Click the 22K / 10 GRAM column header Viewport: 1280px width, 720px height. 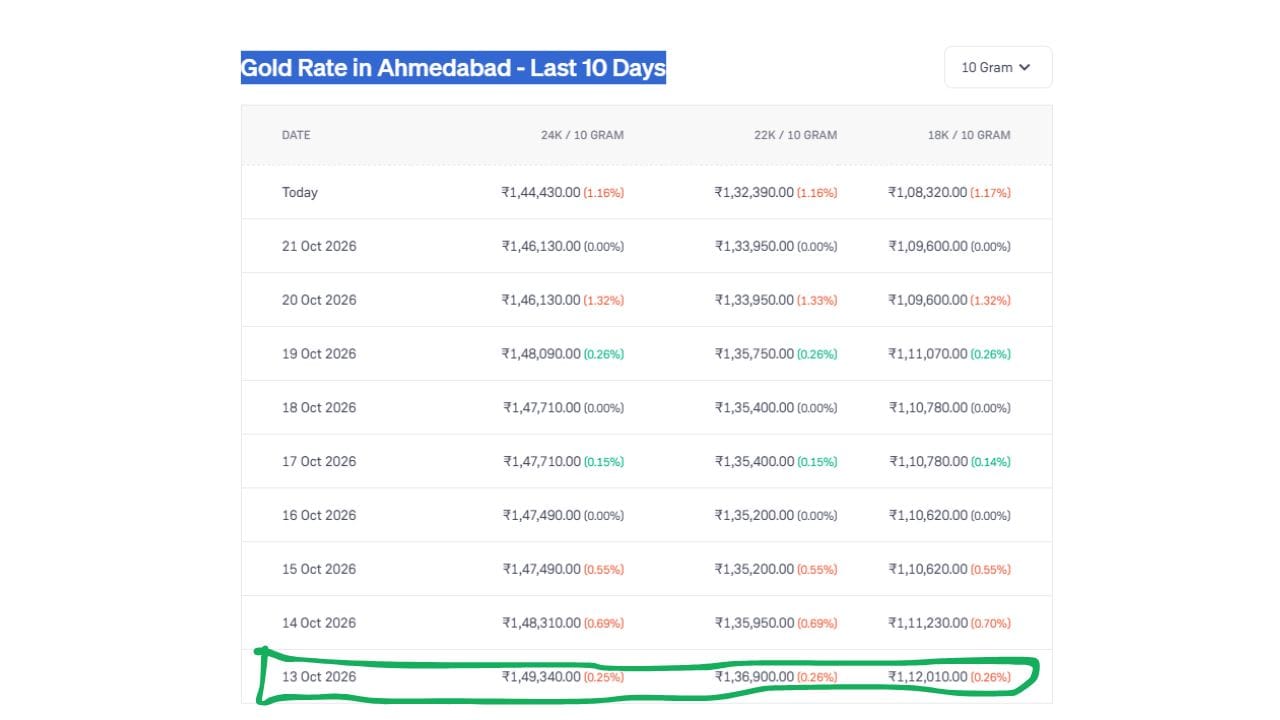click(796, 135)
